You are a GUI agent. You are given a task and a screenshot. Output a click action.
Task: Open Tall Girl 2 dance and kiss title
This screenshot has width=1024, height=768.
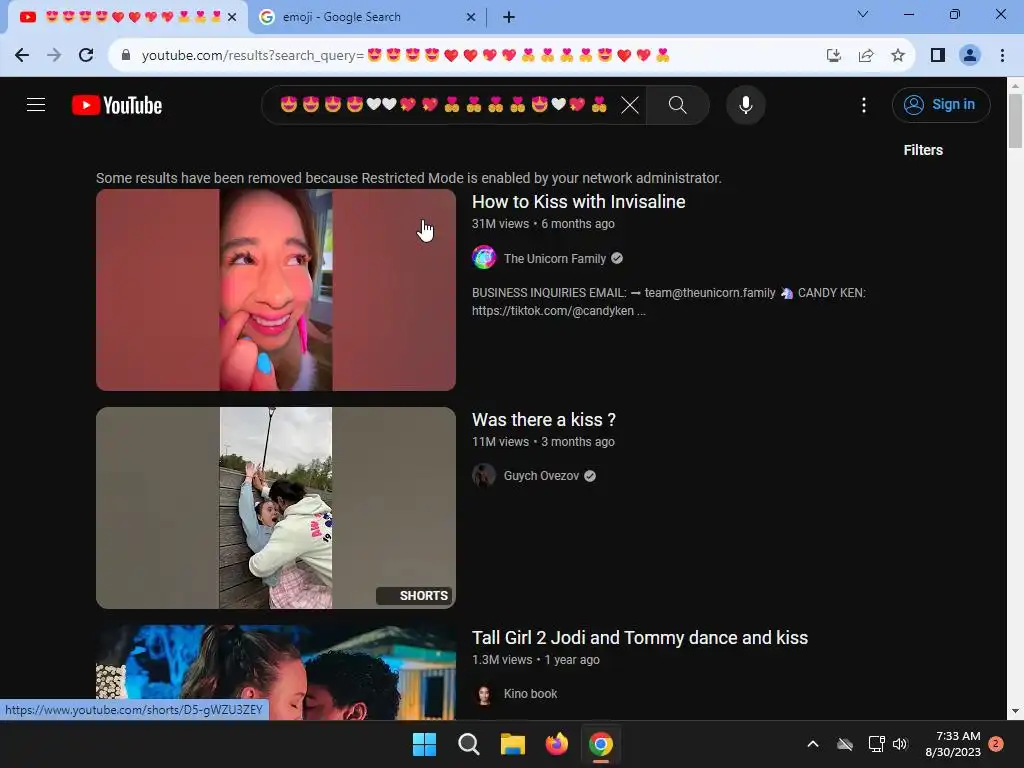[x=640, y=638]
